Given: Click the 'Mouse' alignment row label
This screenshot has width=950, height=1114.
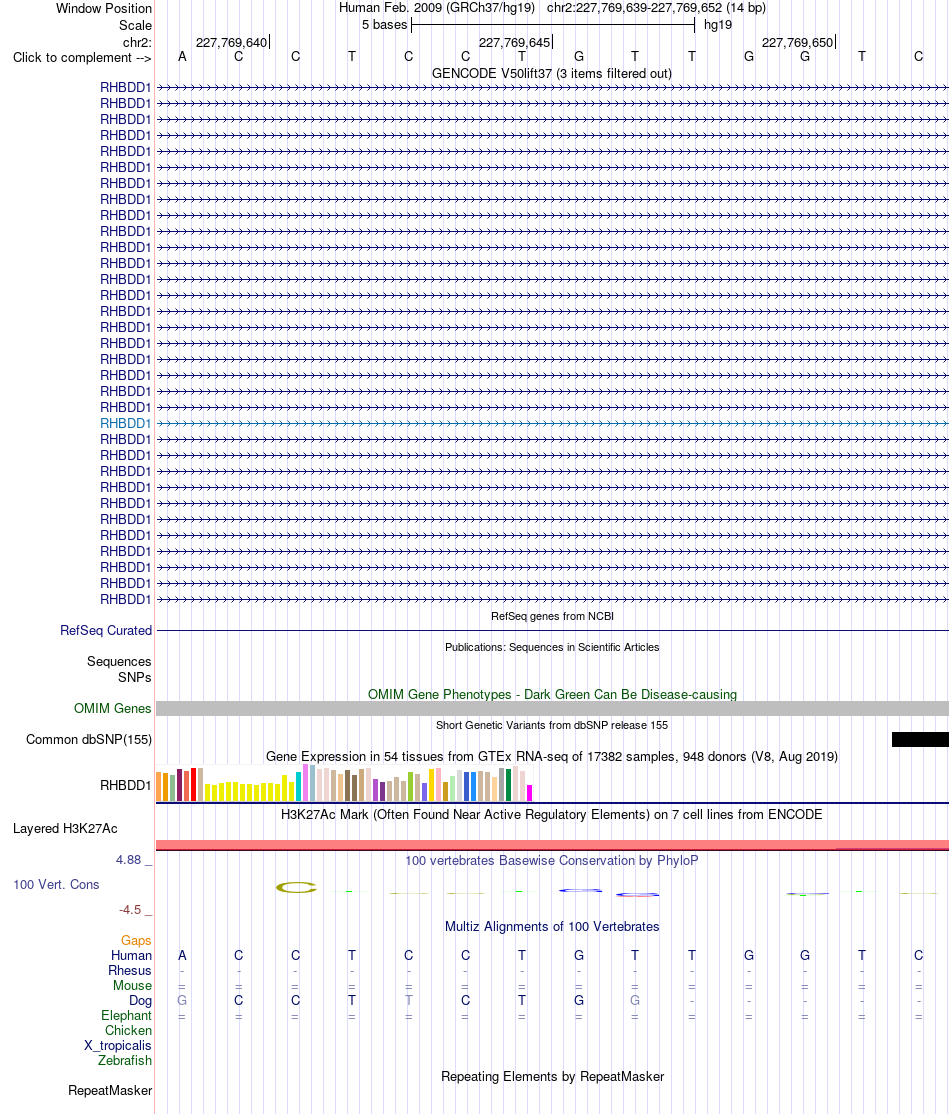Looking at the screenshot, I should coord(132,985).
